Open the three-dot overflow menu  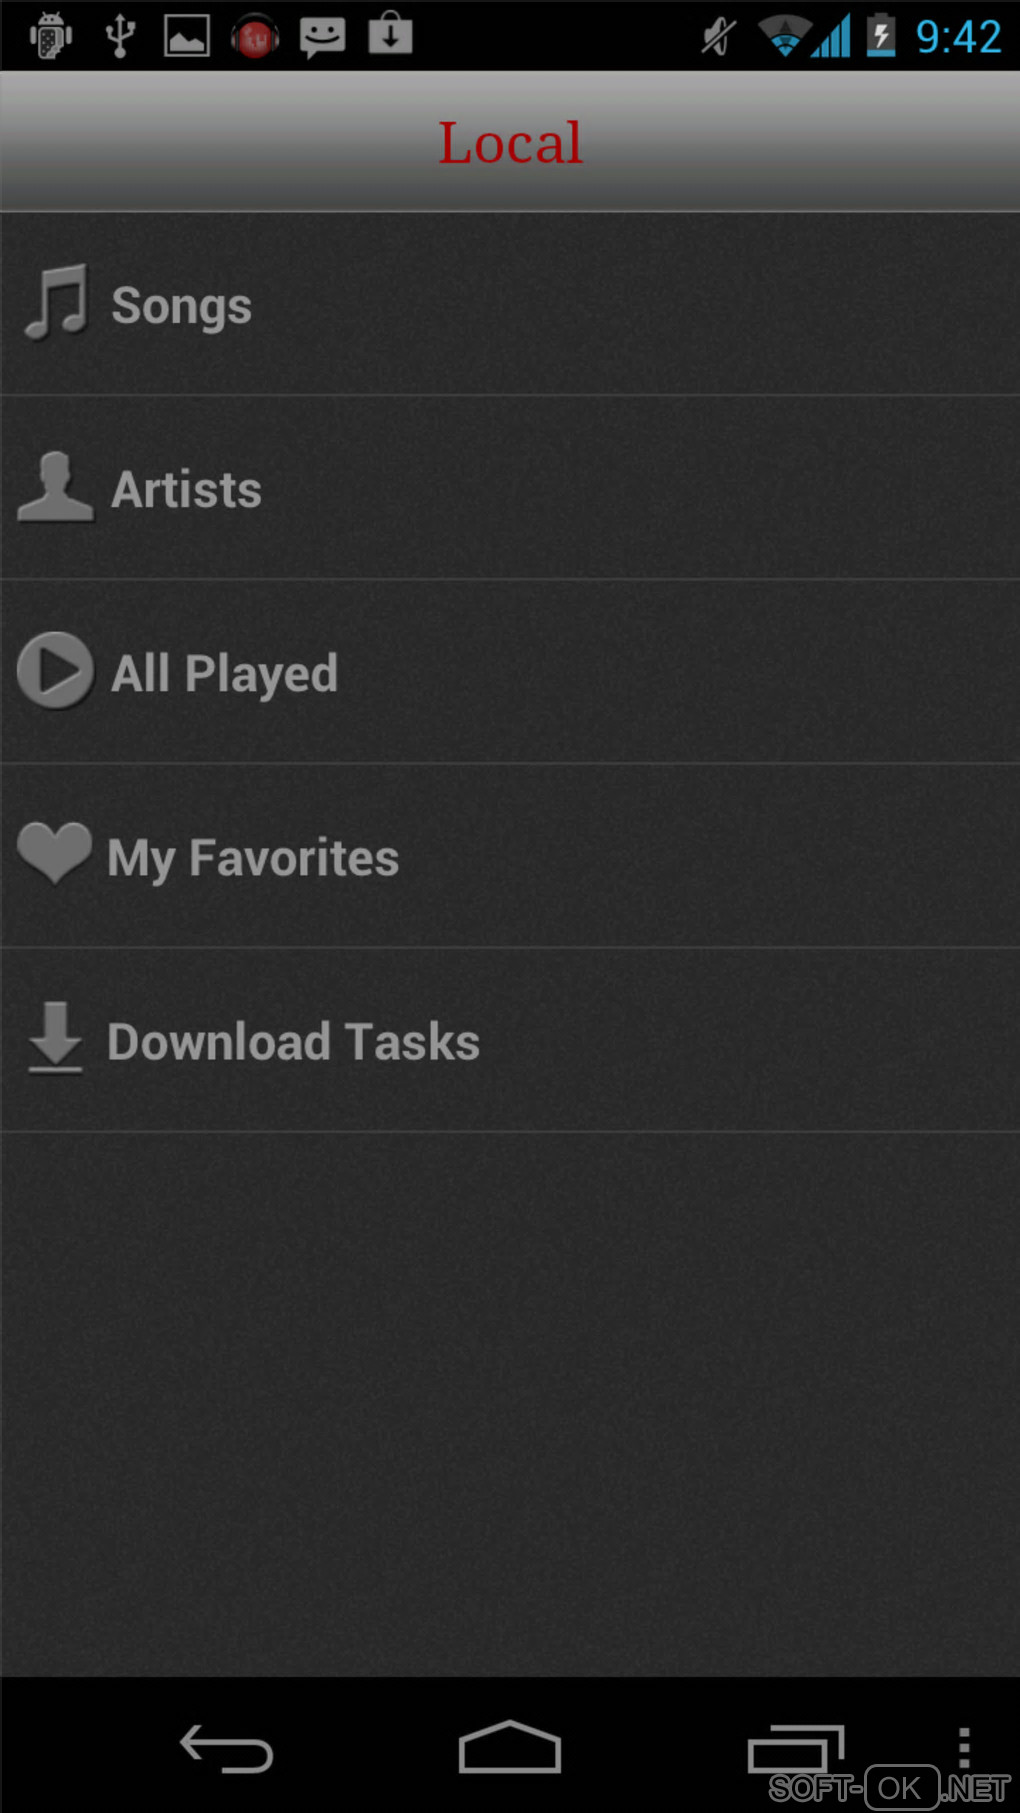click(963, 1748)
